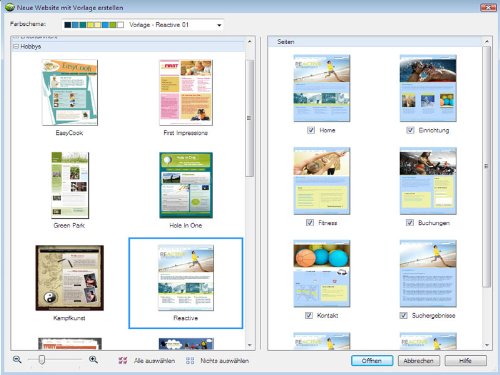This screenshot has height=375, width=500.
Task: Click the thumbnail zoom slider handle
Action: tap(42, 360)
